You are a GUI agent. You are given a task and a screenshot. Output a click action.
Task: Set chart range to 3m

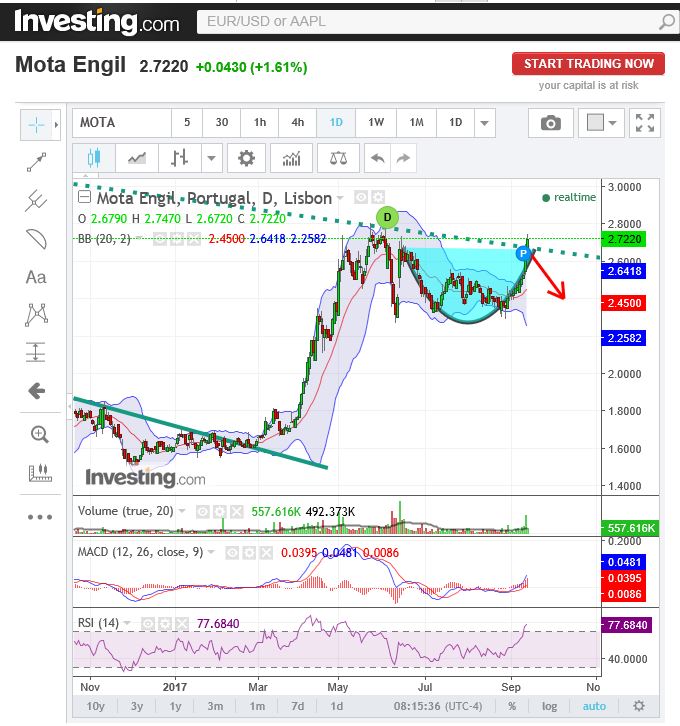(x=215, y=706)
